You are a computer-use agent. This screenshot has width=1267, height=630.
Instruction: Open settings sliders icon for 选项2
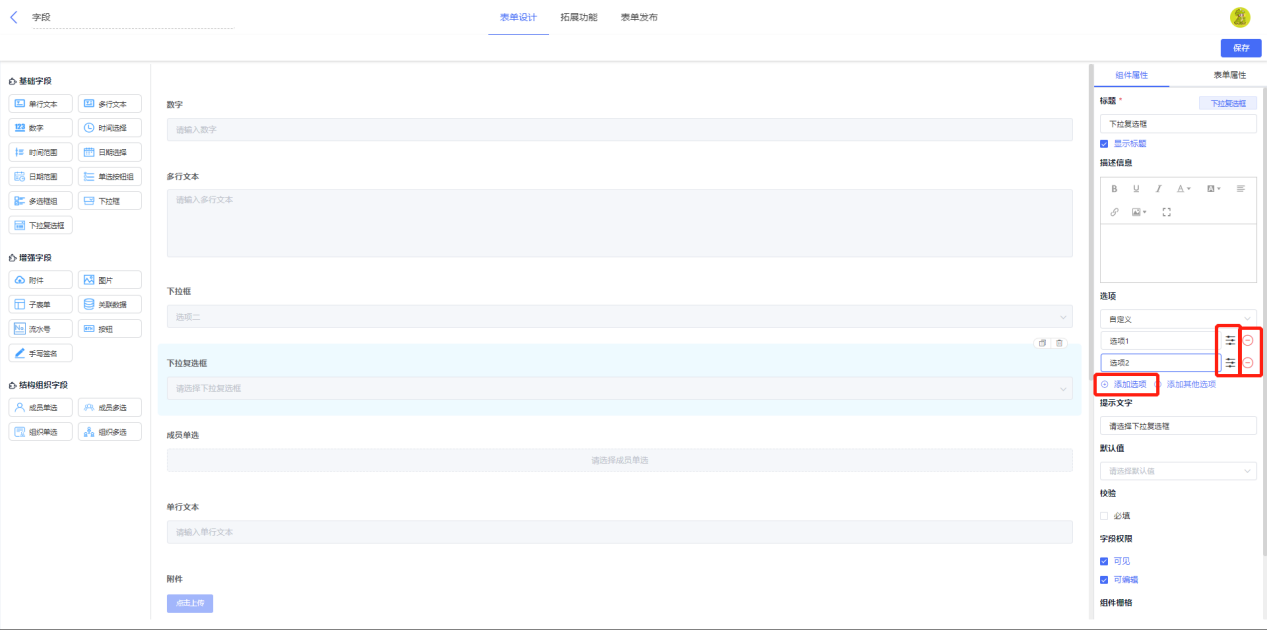pos(1230,363)
